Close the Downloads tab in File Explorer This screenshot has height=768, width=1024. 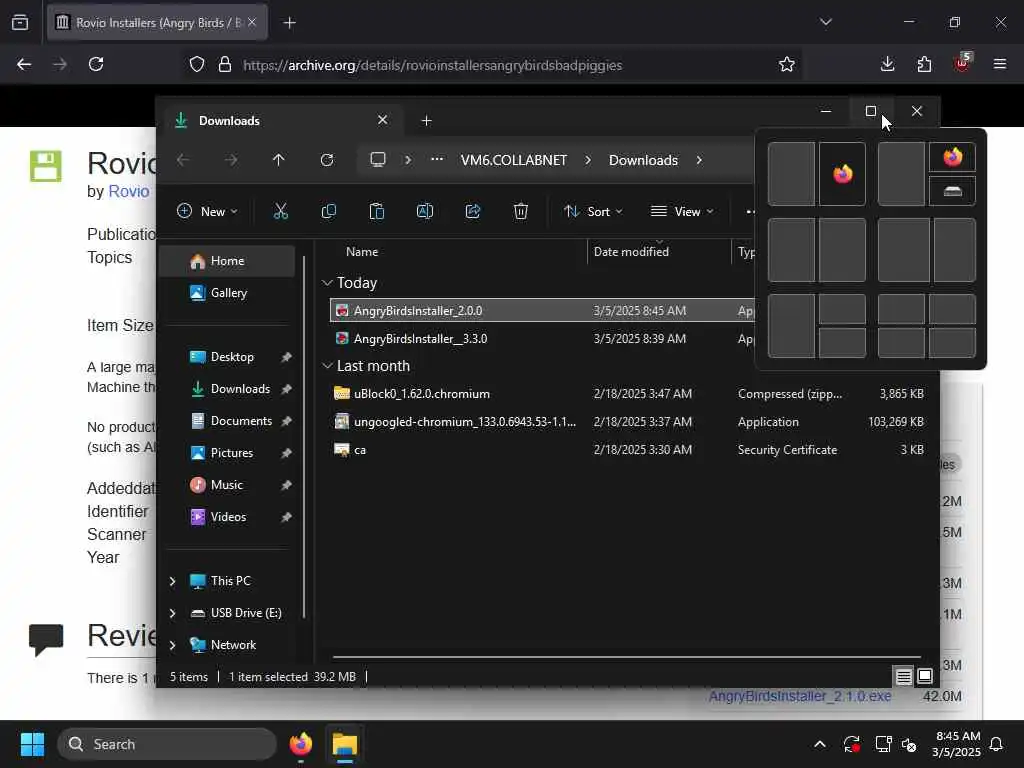pos(383,120)
